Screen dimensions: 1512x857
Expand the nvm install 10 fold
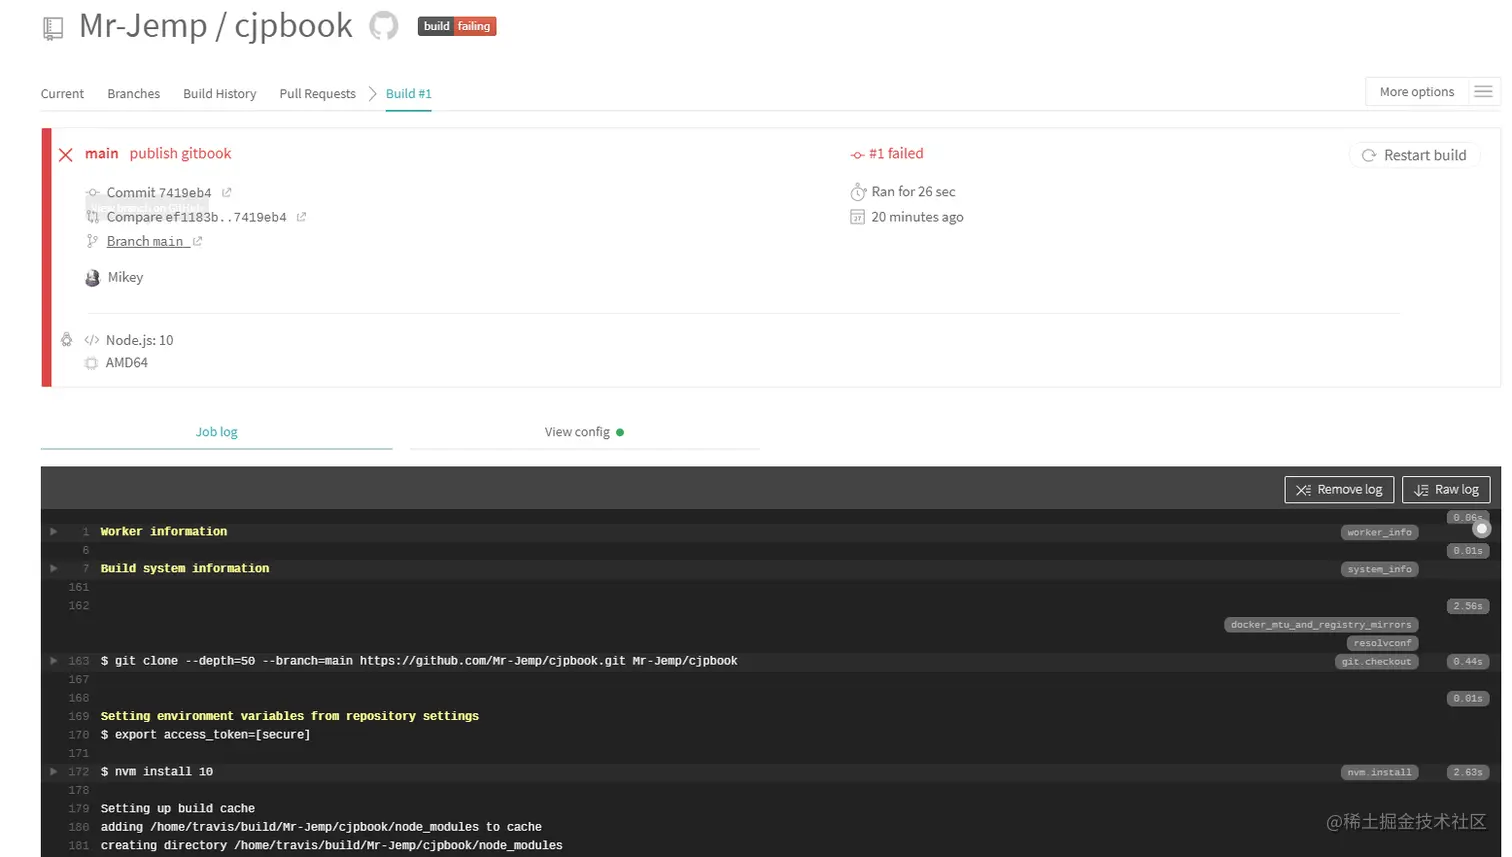pos(54,771)
